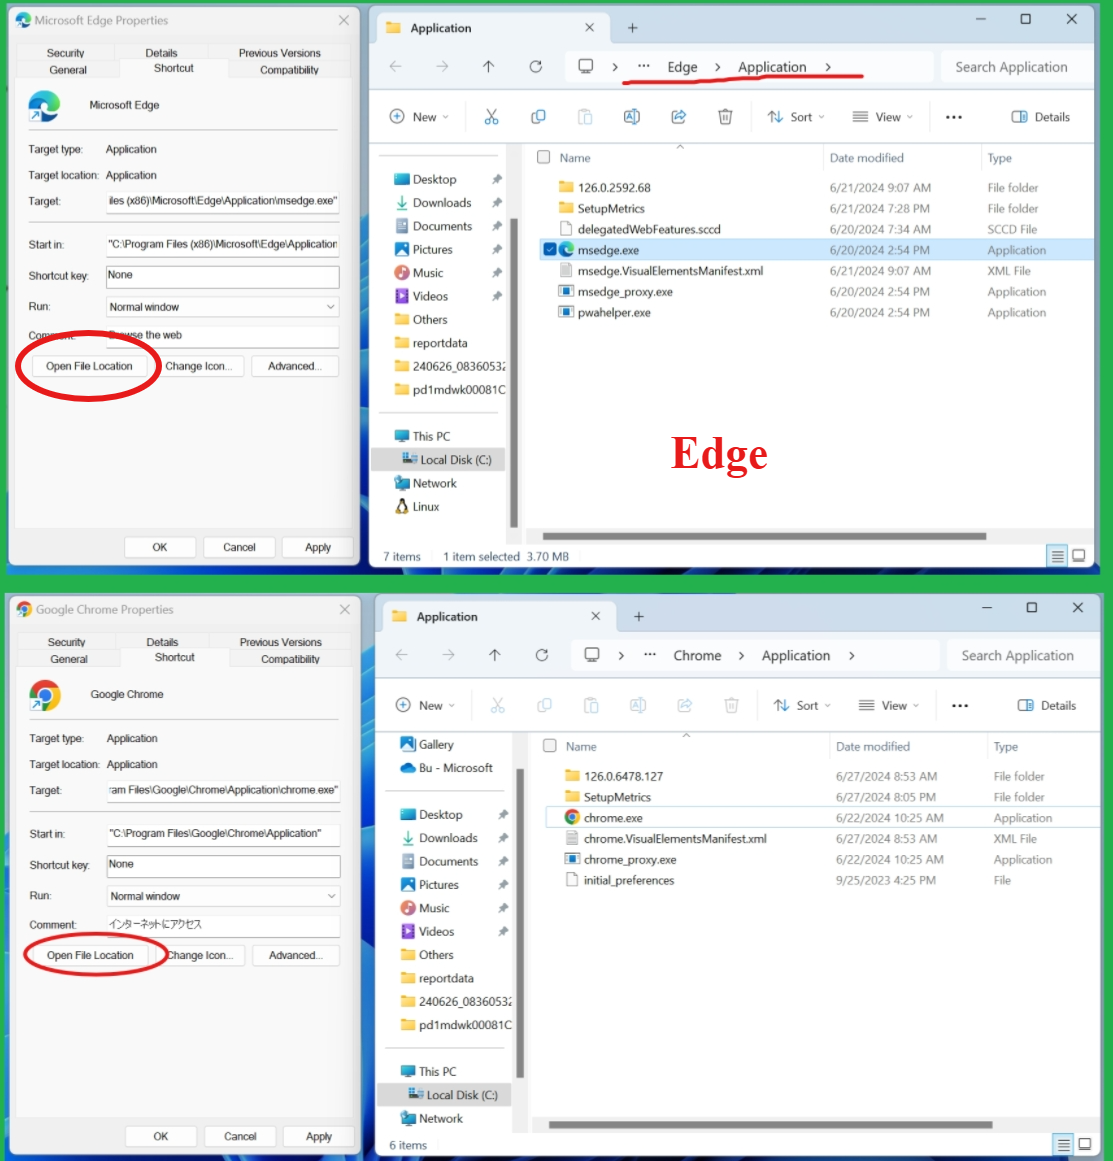Rename msedge.exe via the Rename toolbar icon

coord(631,116)
